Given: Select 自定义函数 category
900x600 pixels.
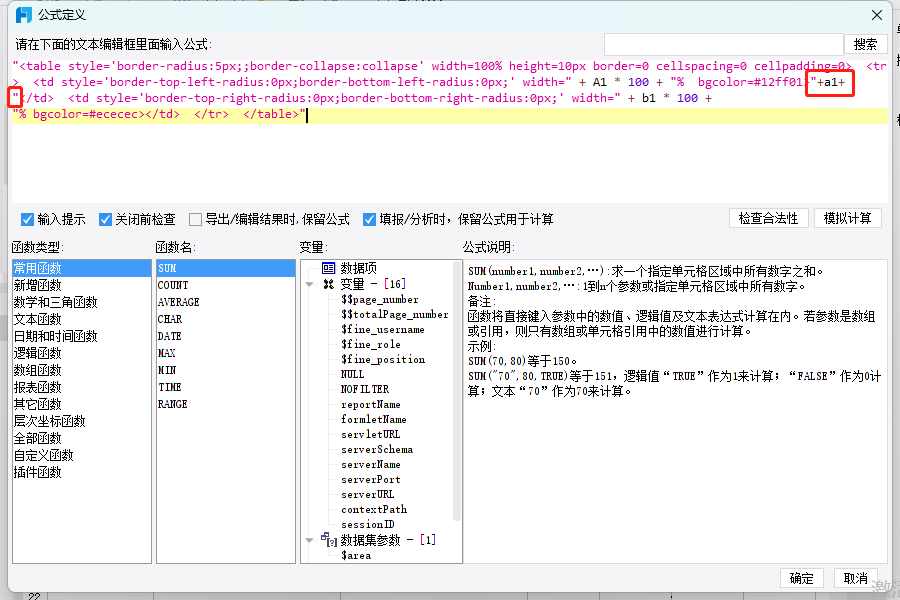Looking at the screenshot, I should [82, 455].
